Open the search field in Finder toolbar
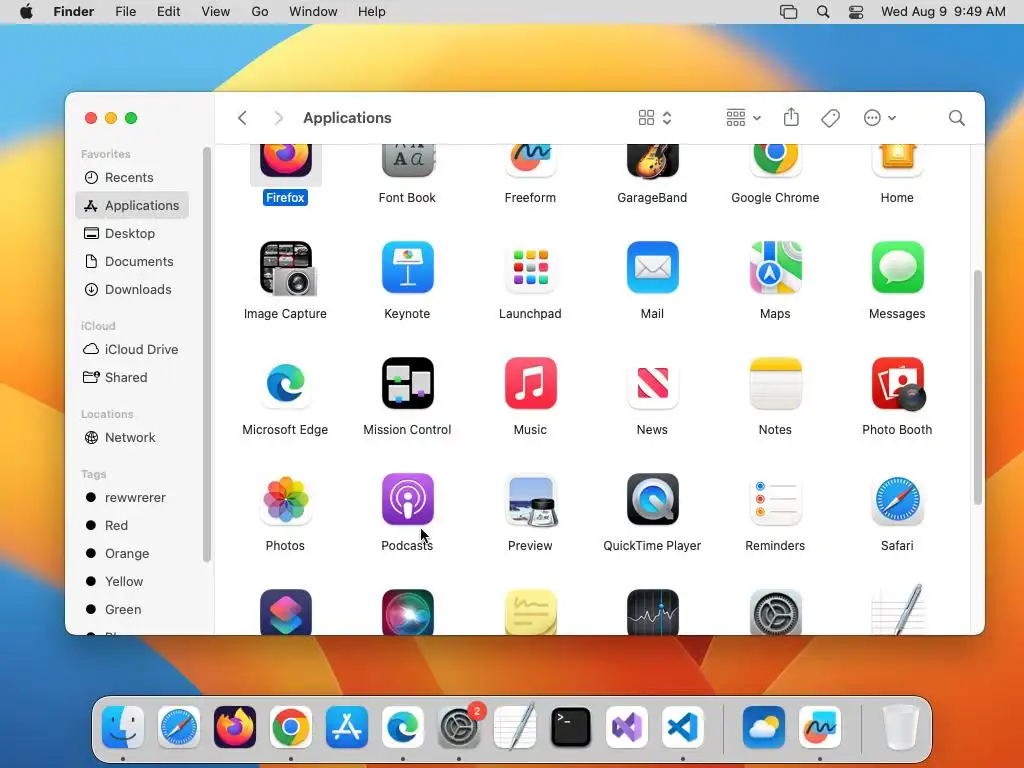The width and height of the screenshot is (1024, 768). pyautogui.click(x=956, y=118)
